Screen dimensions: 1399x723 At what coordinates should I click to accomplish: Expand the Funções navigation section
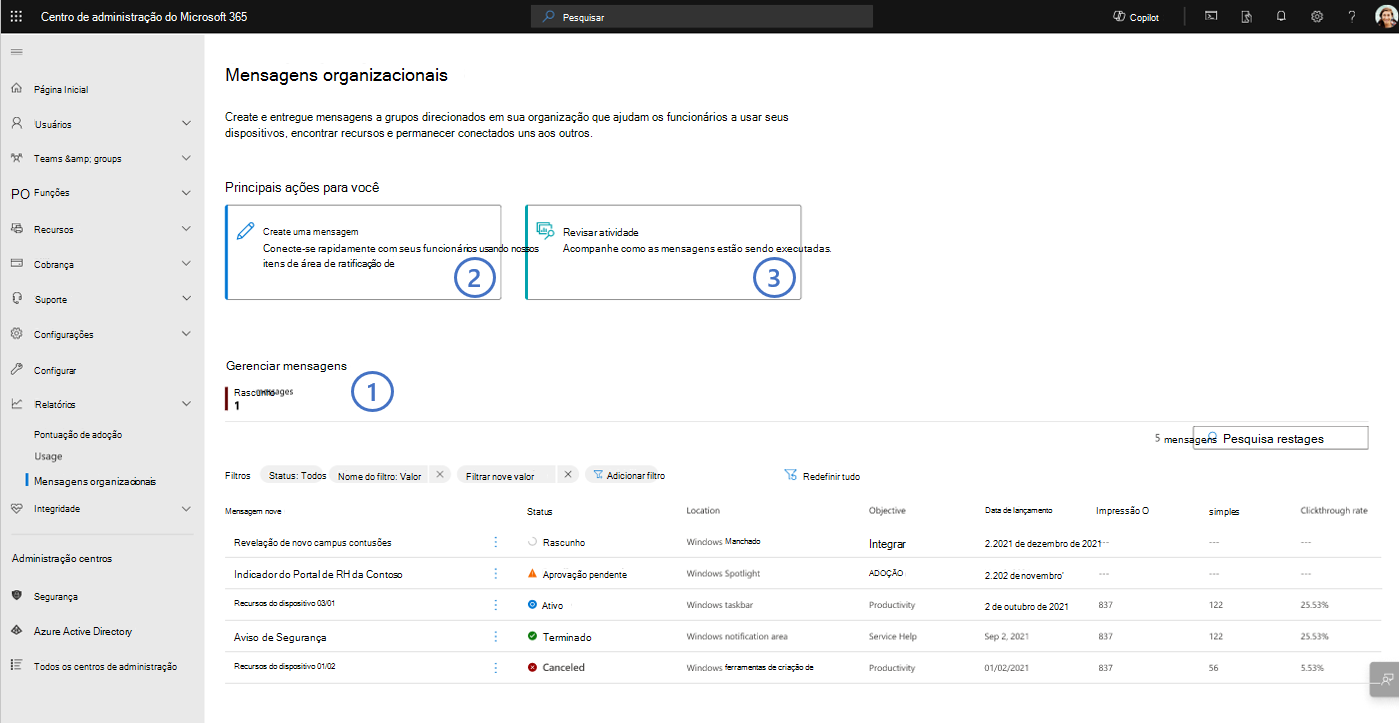pyautogui.click(x=186, y=193)
